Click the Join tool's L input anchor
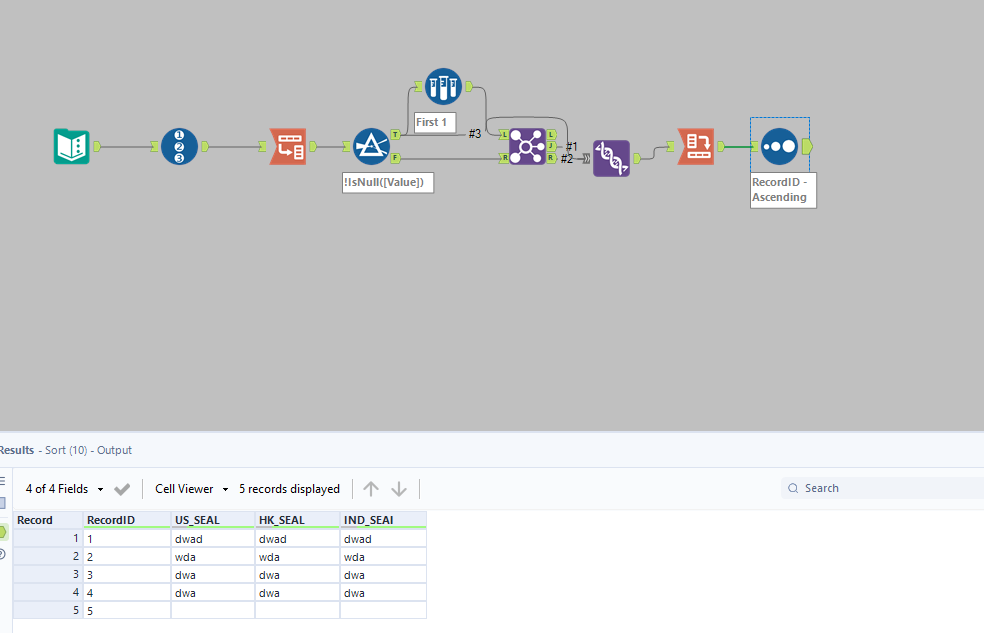The image size is (984, 633). 504,134
